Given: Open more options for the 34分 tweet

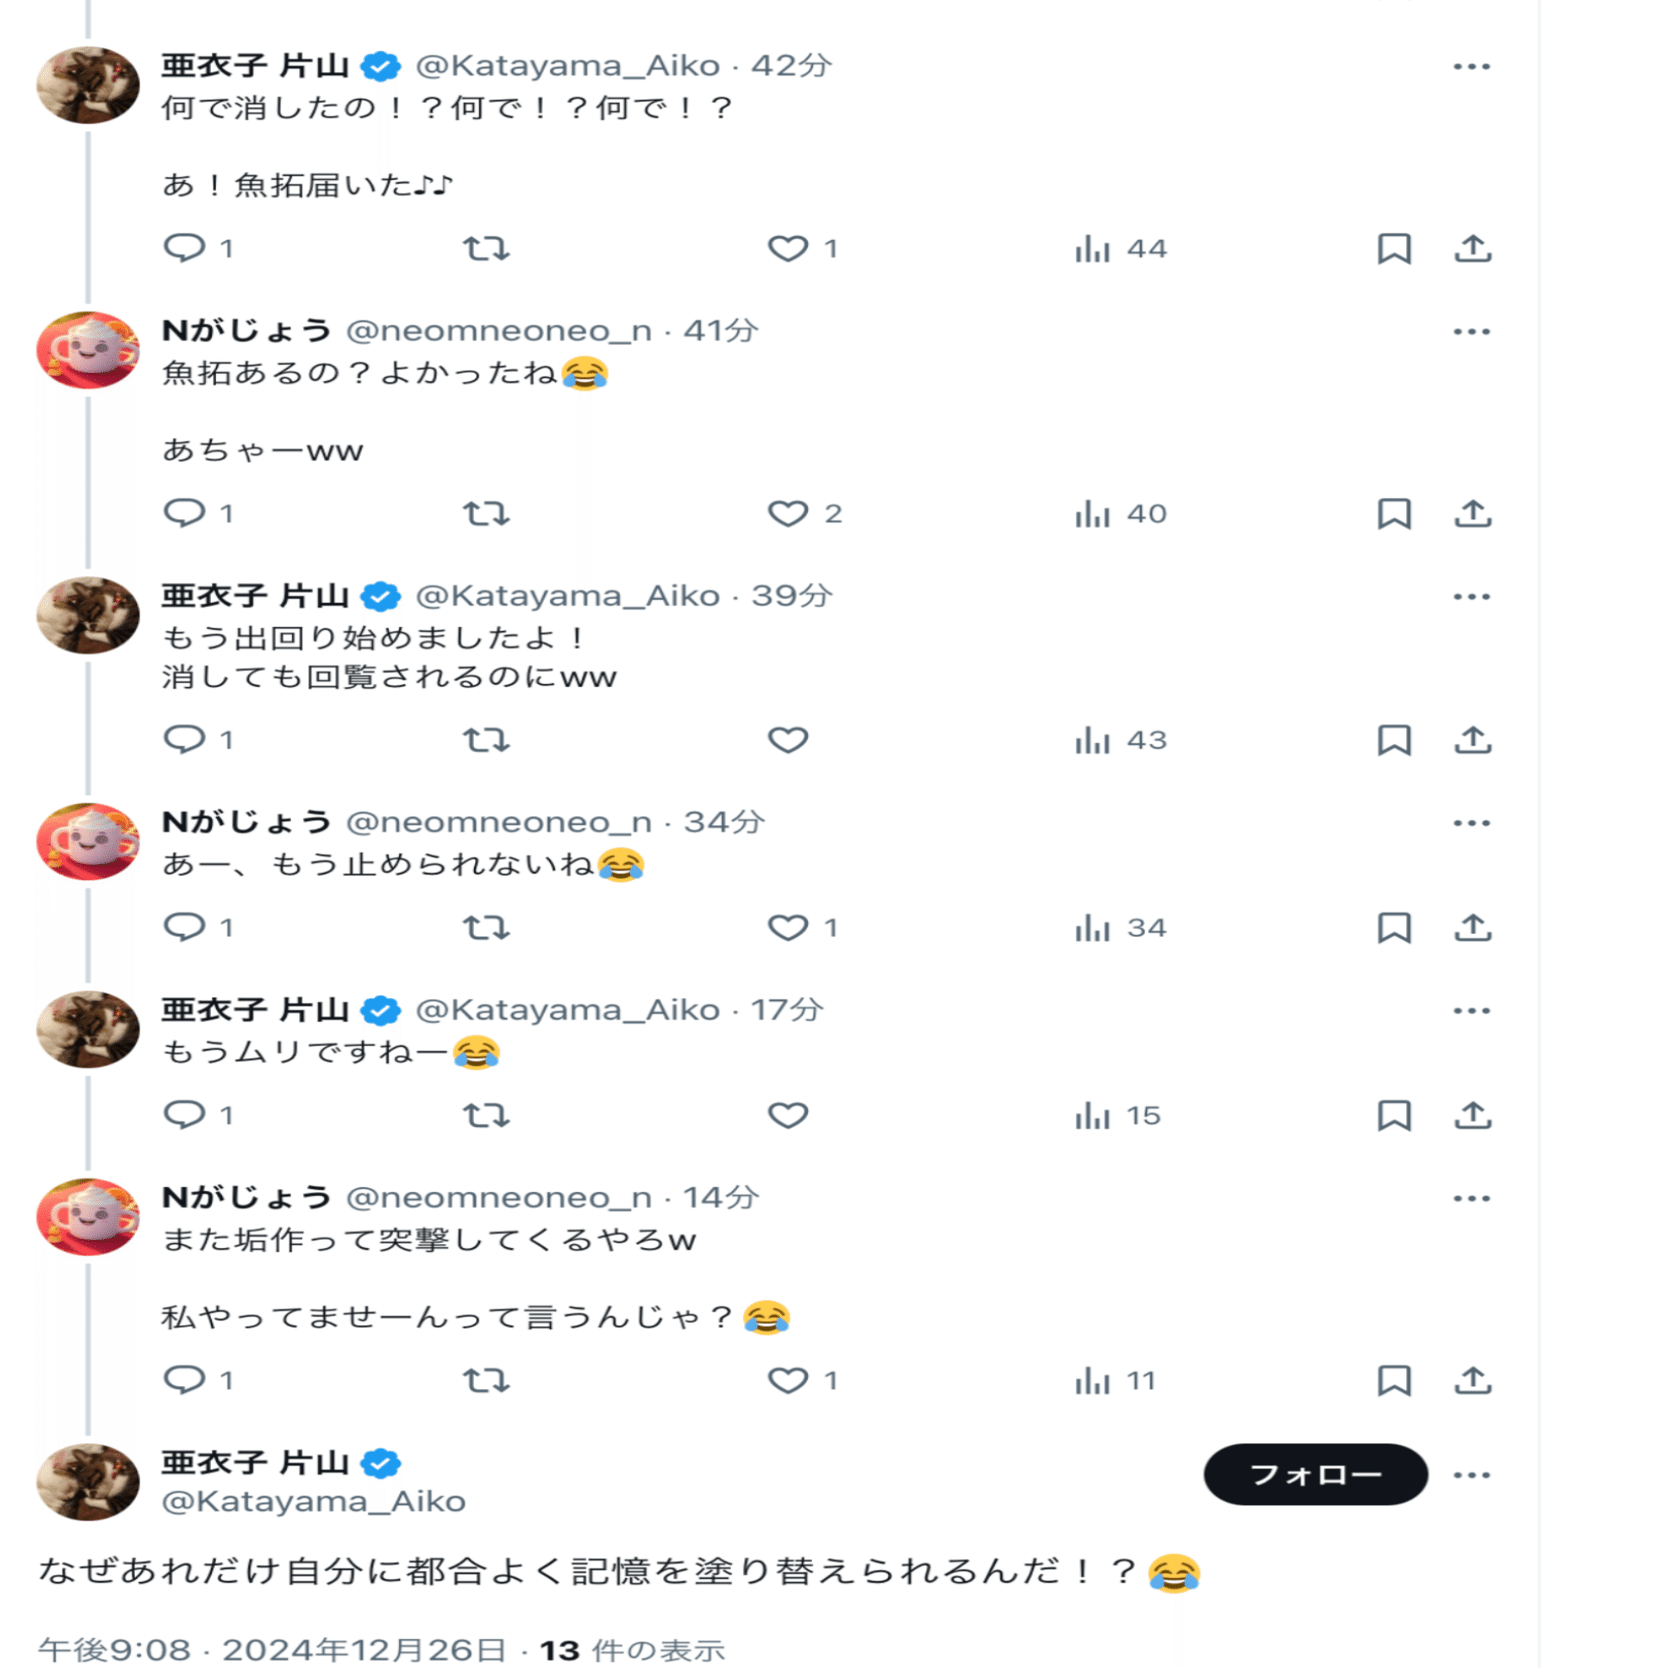Looking at the screenshot, I should tap(1471, 824).
